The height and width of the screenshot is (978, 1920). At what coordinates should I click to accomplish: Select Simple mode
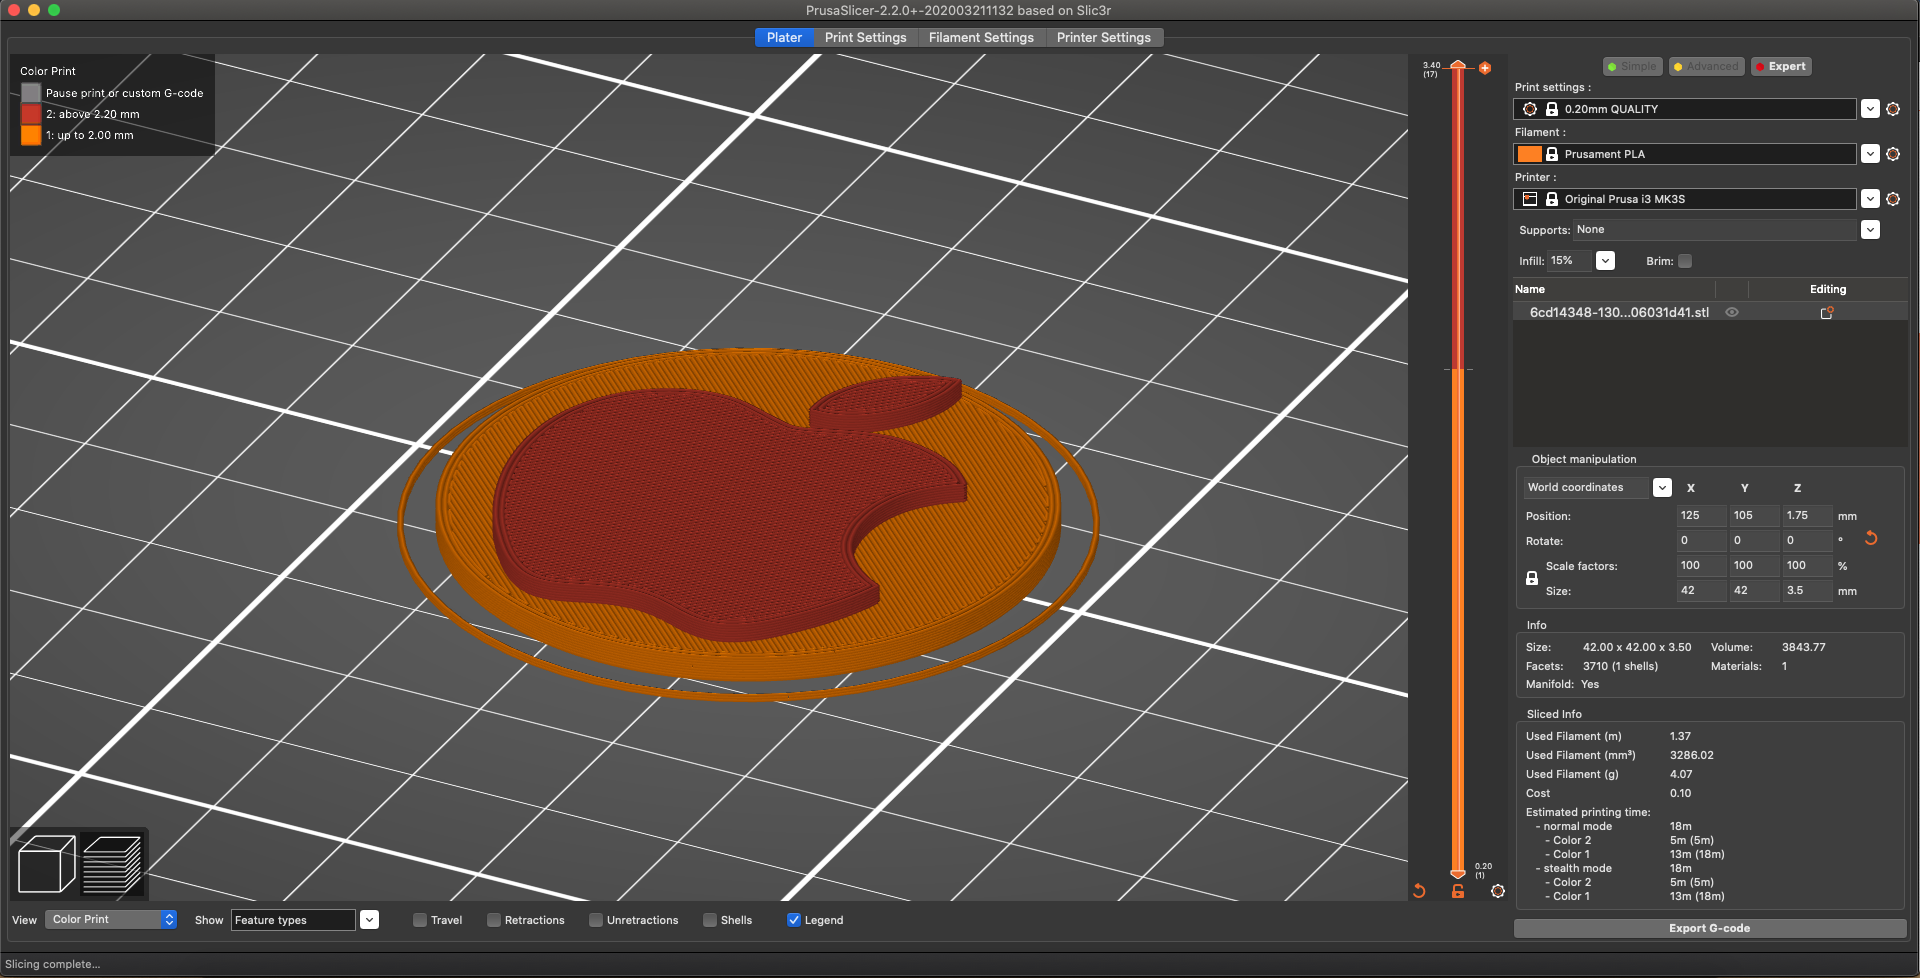tap(1632, 66)
